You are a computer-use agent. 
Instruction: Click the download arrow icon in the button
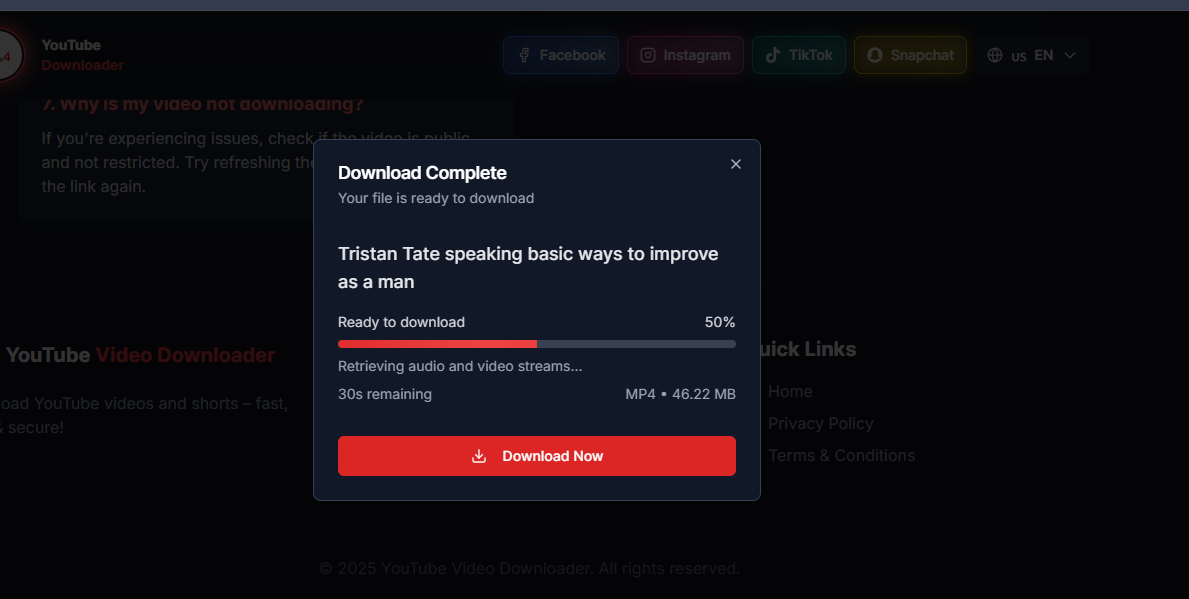479,456
